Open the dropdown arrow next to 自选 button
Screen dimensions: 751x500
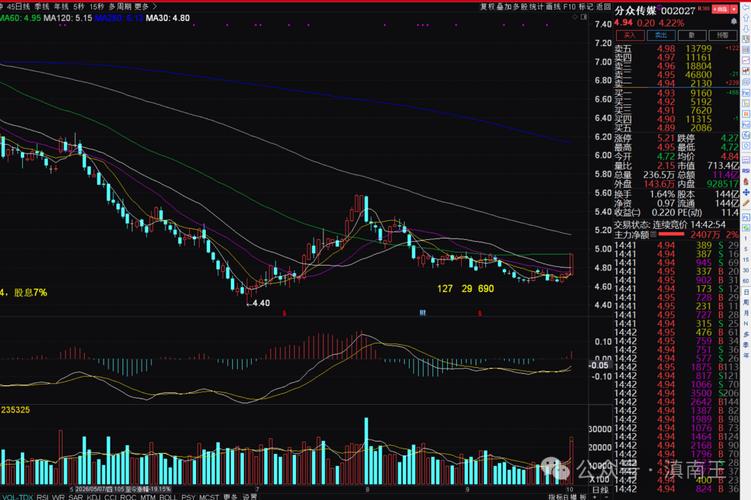click(734, 9)
